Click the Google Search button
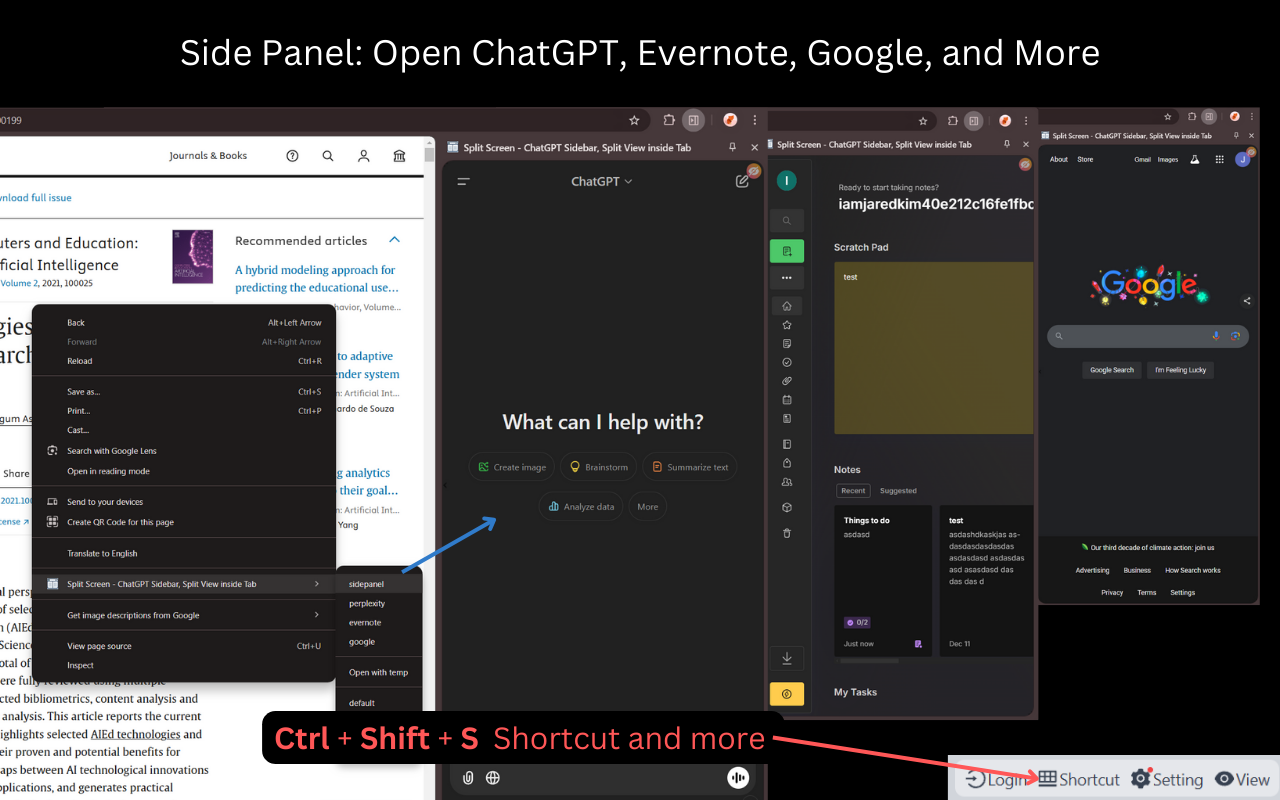 tap(1112, 370)
